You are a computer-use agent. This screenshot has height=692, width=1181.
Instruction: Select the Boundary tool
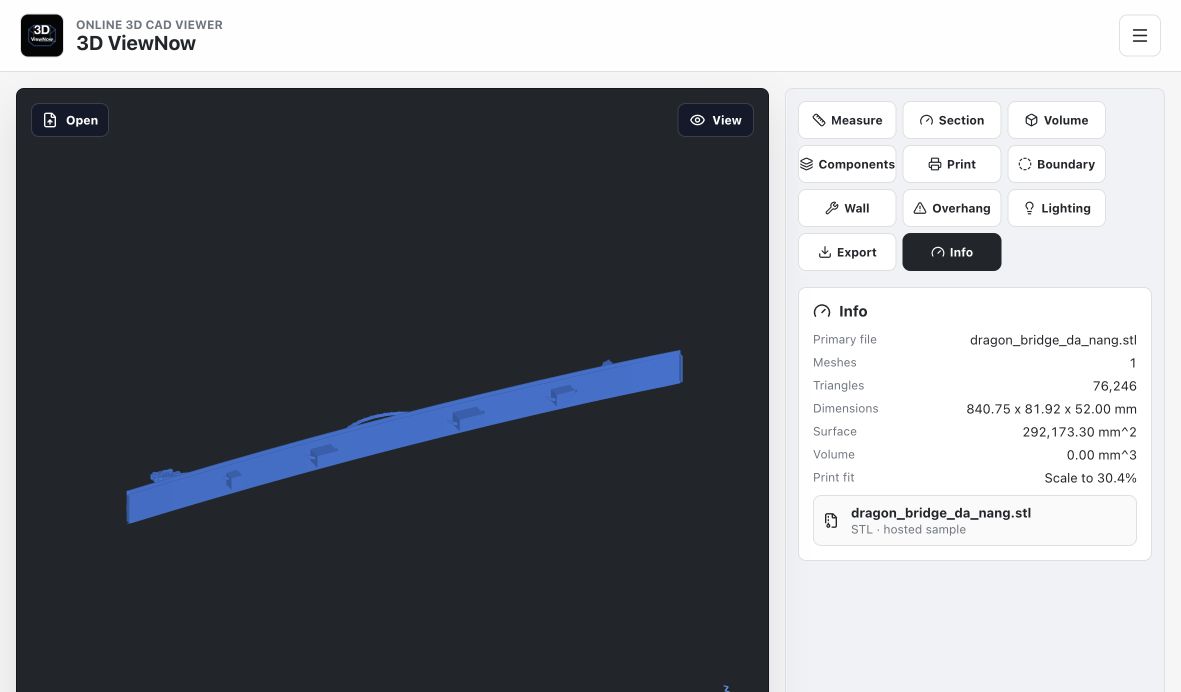point(1057,164)
